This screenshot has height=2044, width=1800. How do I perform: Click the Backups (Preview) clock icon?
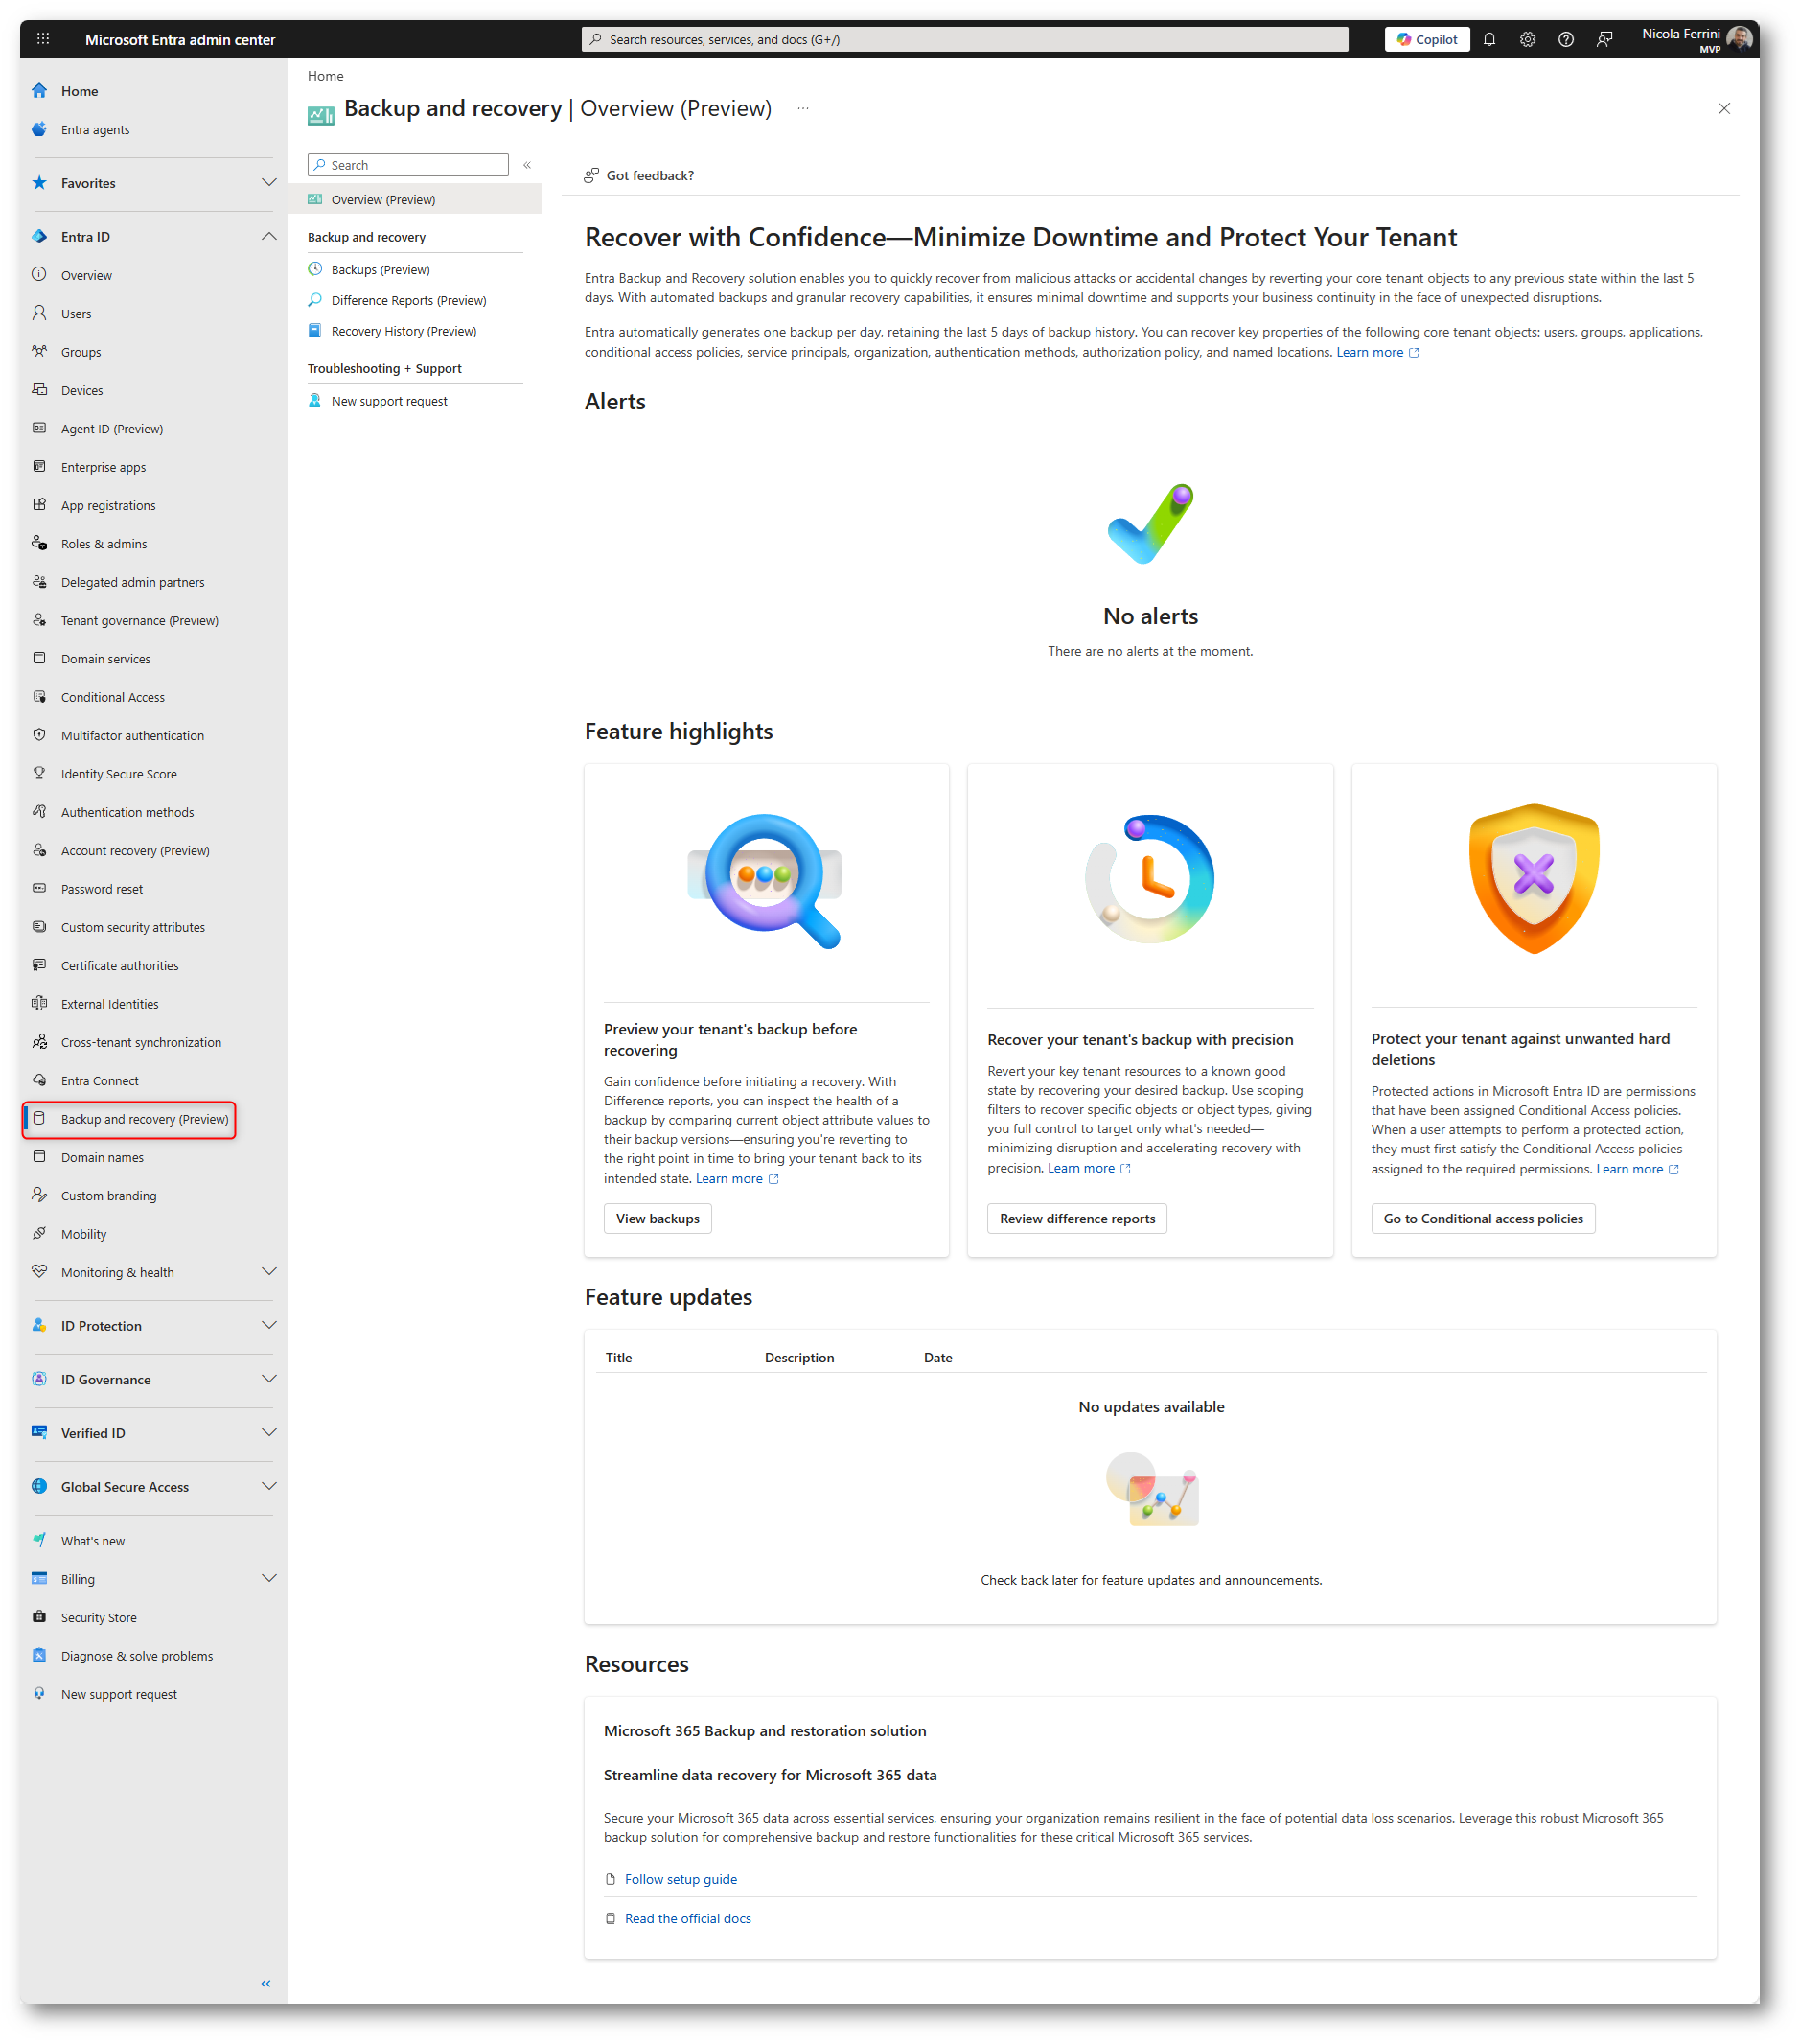pyautogui.click(x=315, y=269)
